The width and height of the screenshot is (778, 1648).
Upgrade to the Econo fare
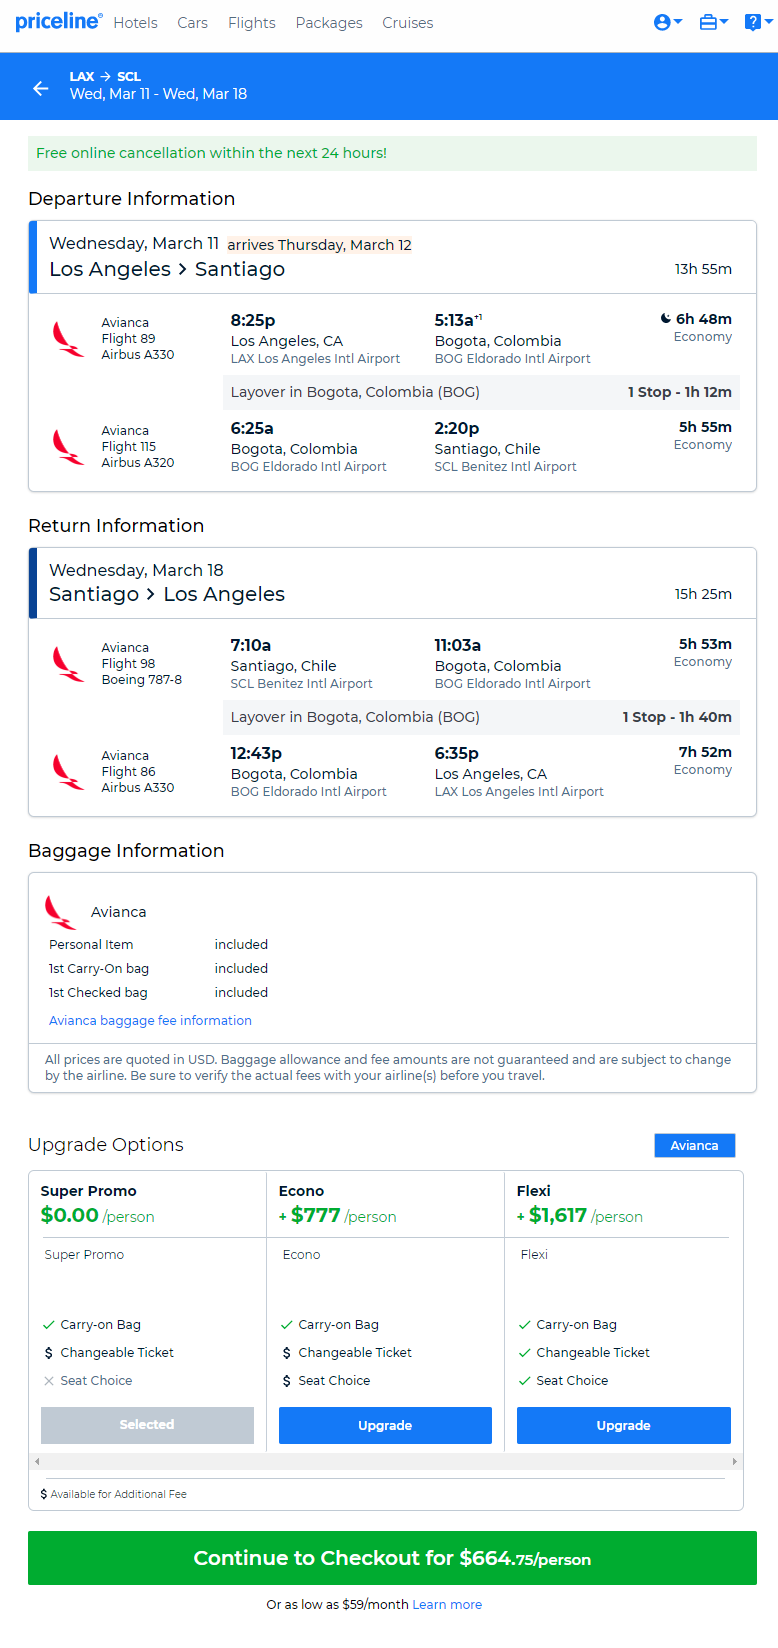pyautogui.click(x=385, y=1425)
